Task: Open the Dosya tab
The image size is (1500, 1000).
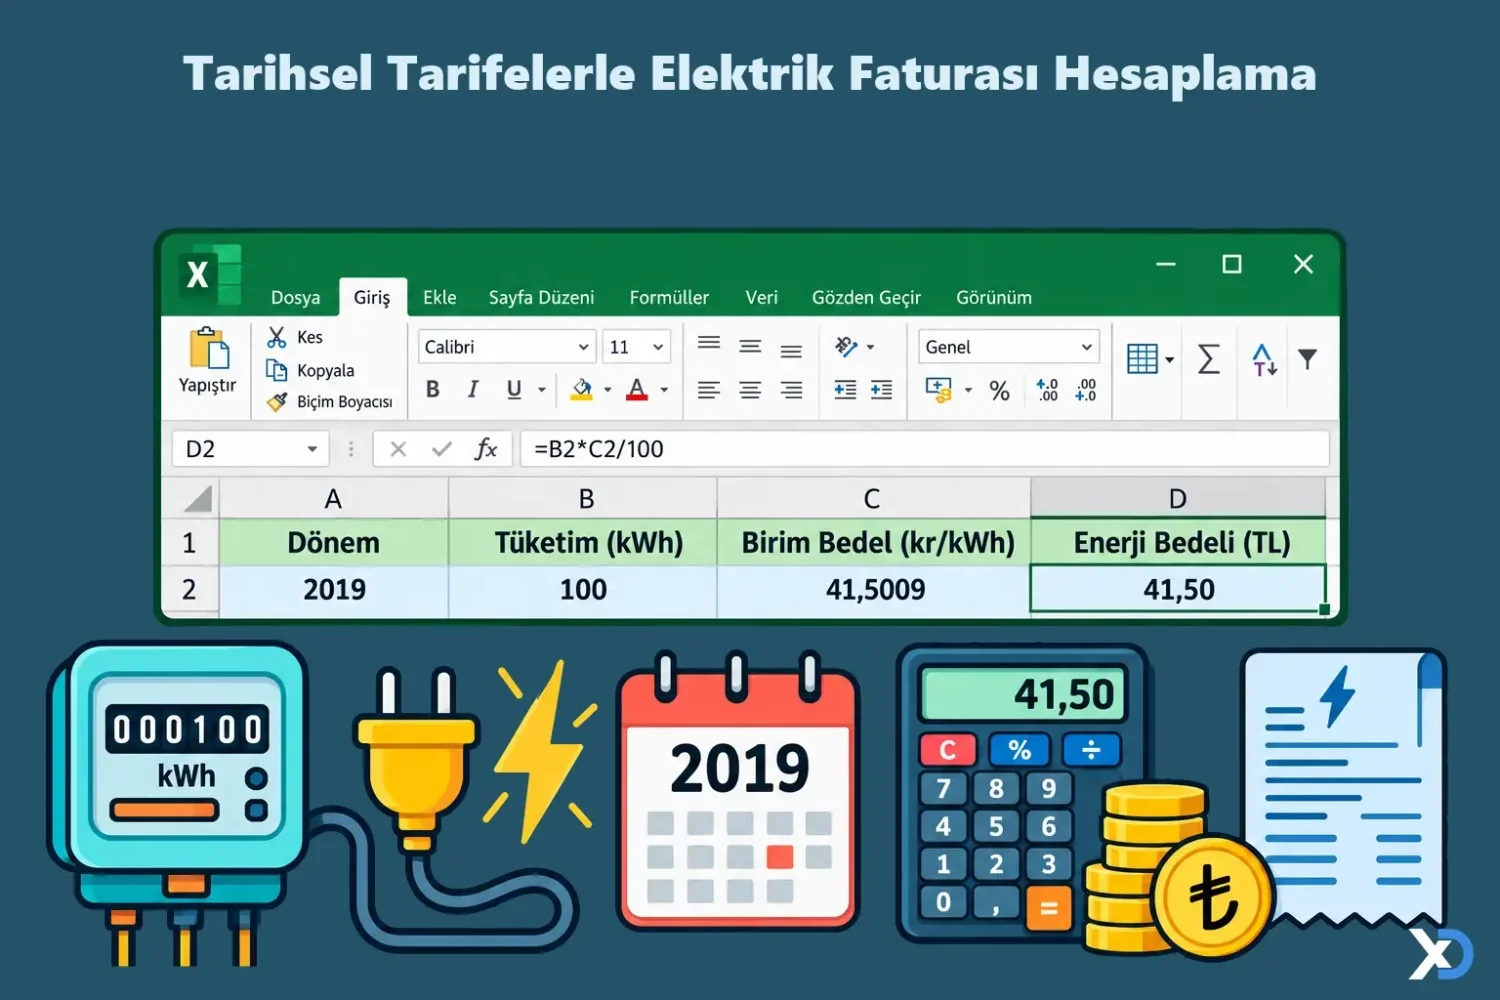Action: 295,297
